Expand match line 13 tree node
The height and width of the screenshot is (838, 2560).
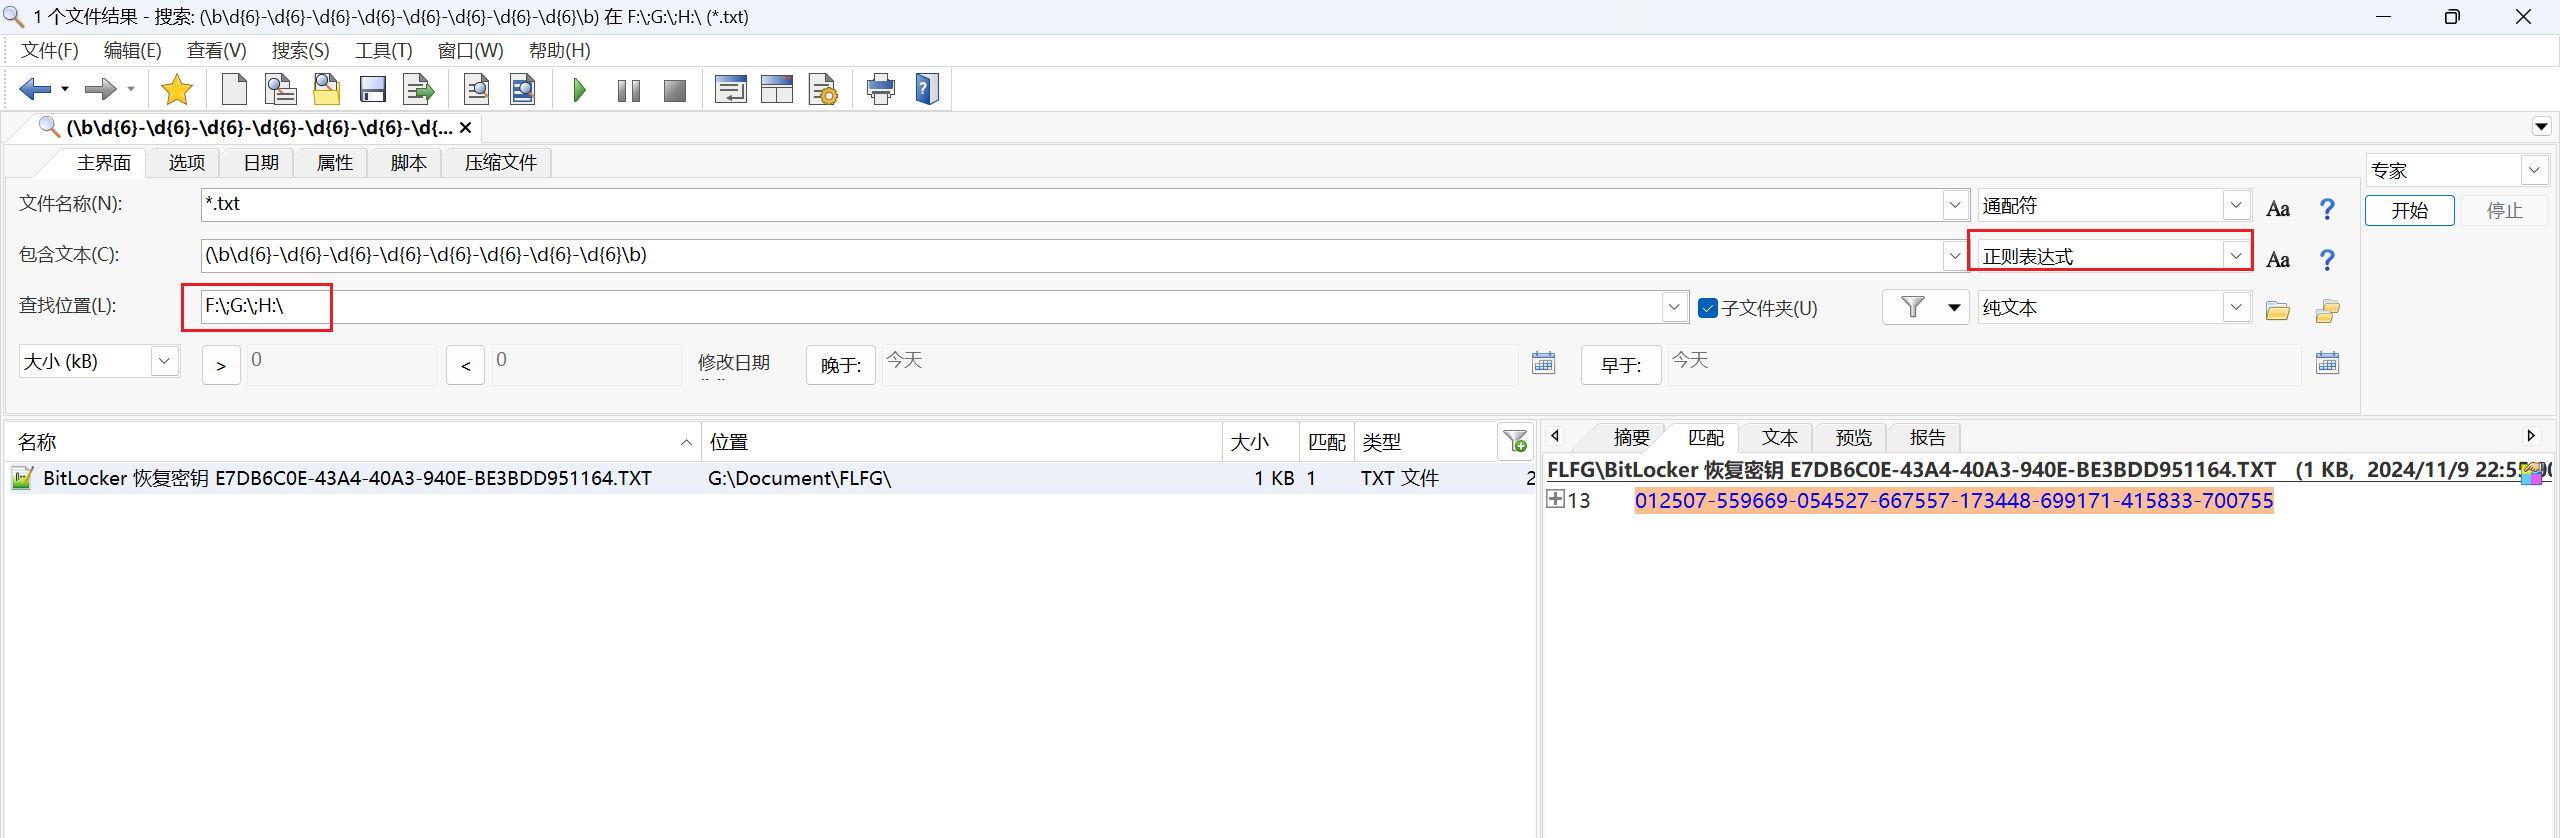1555,499
